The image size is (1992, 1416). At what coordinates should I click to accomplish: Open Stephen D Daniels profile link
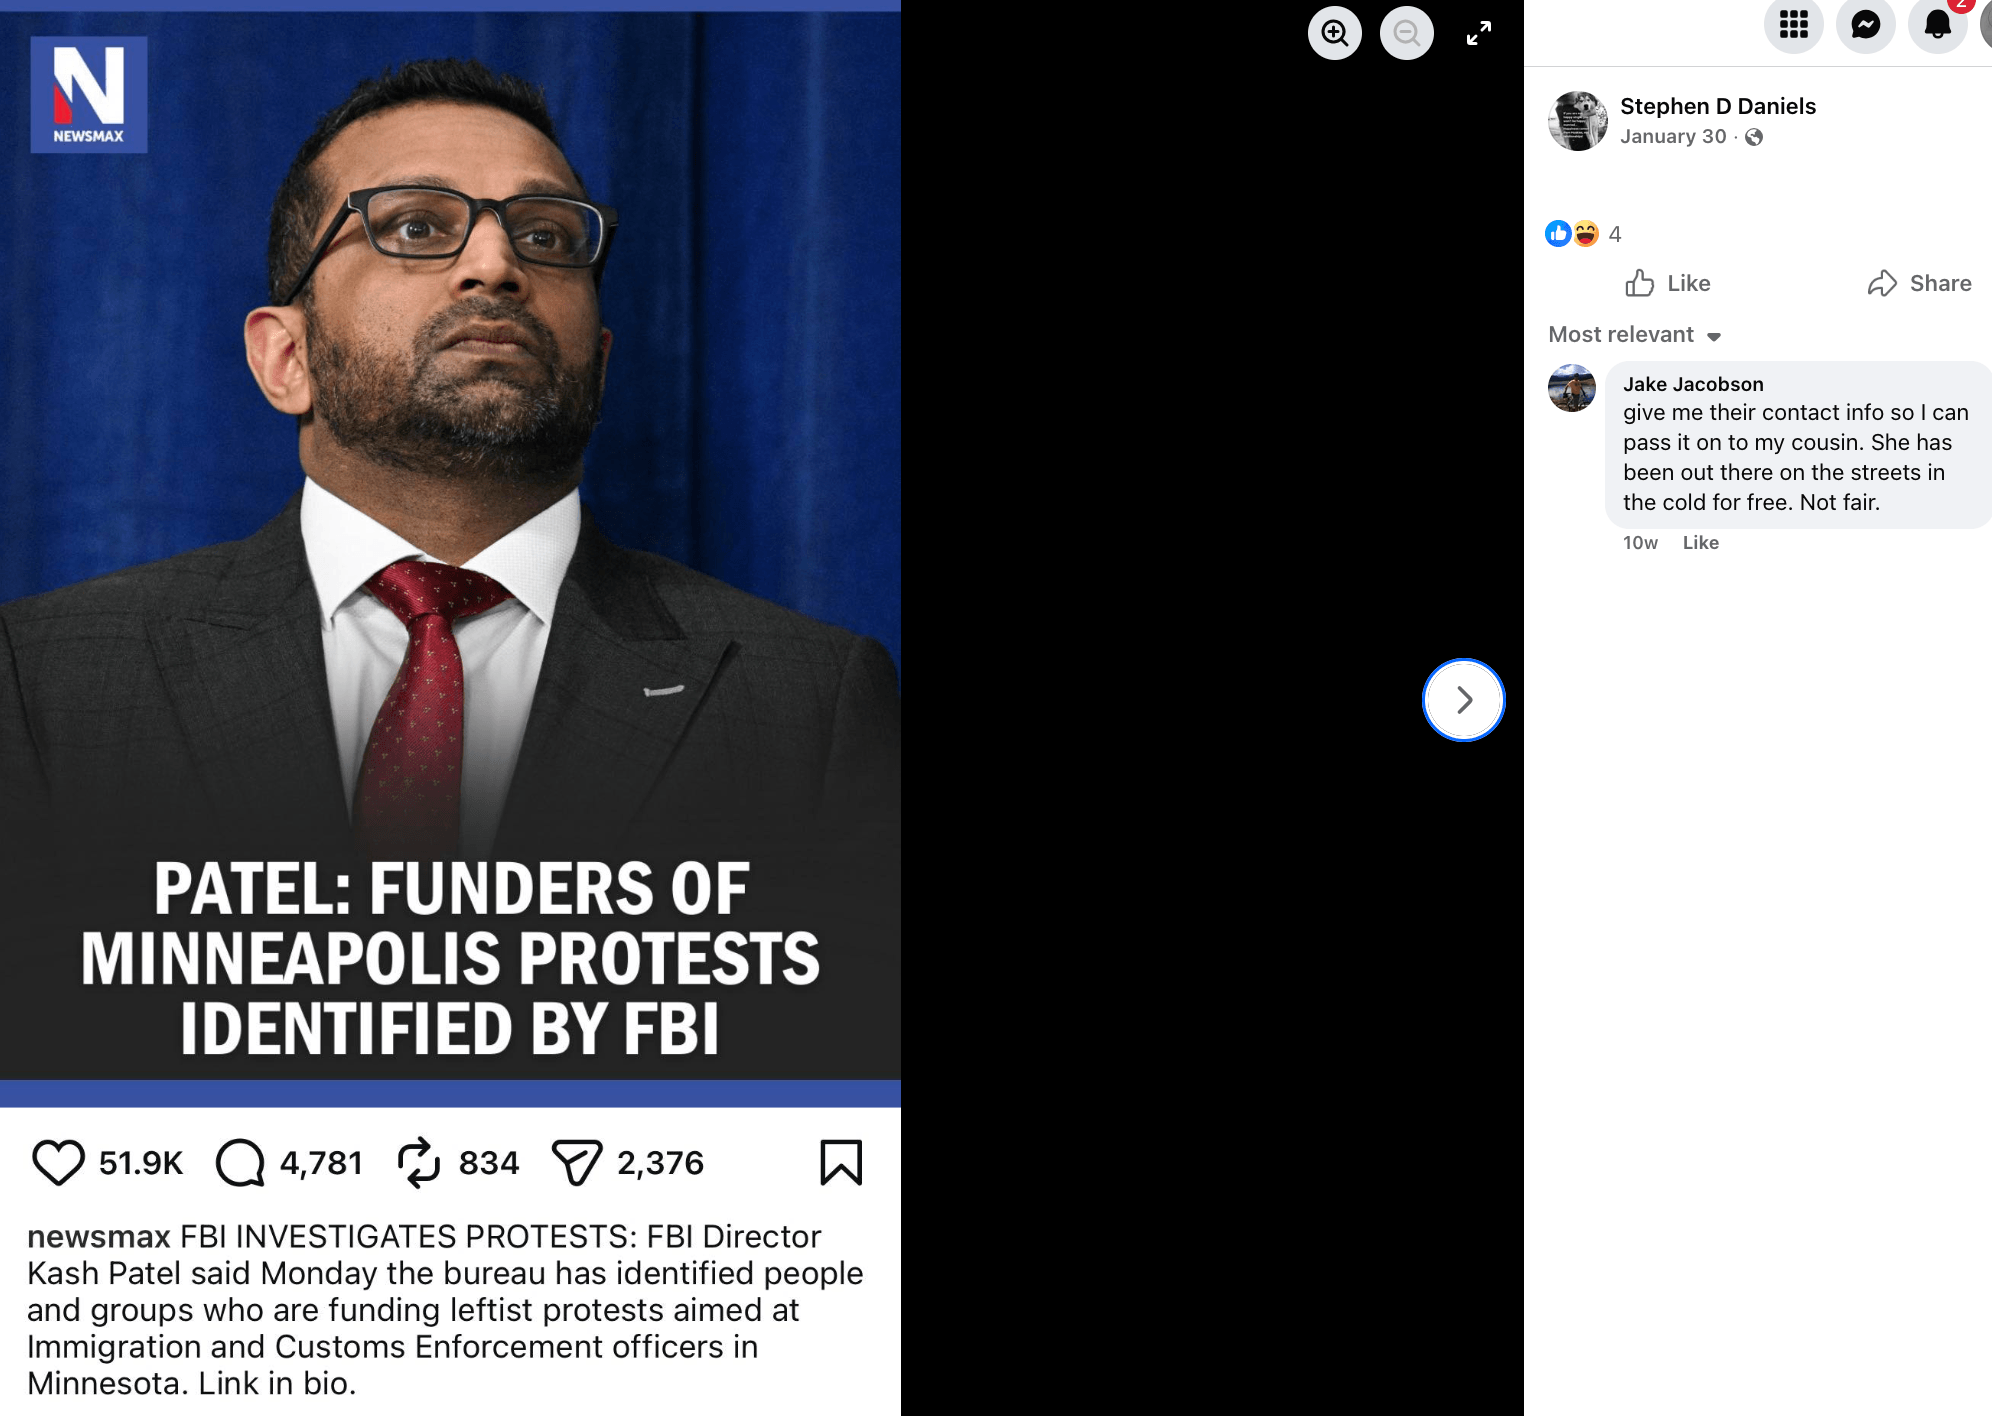click(1717, 106)
